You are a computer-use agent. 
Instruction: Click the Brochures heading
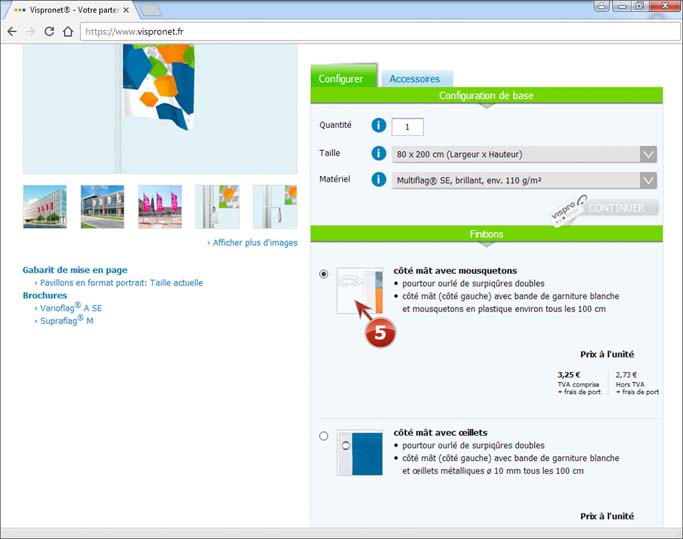pos(45,295)
